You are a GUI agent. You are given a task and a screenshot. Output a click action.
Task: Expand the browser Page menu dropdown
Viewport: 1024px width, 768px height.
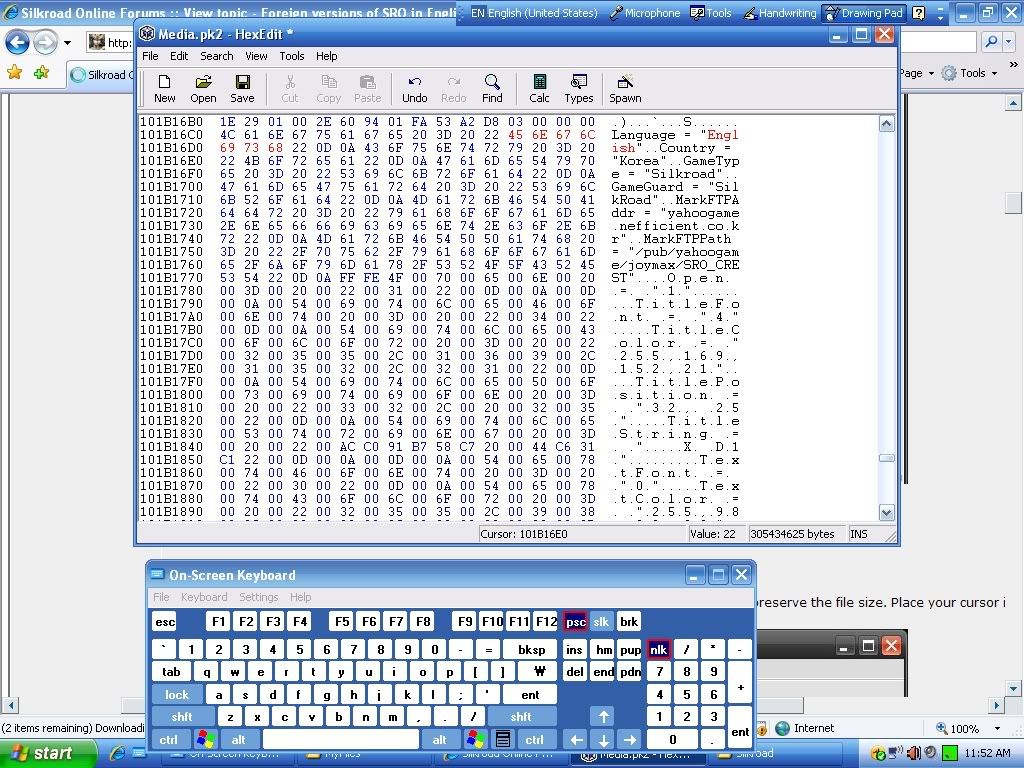pyautogui.click(x=931, y=73)
